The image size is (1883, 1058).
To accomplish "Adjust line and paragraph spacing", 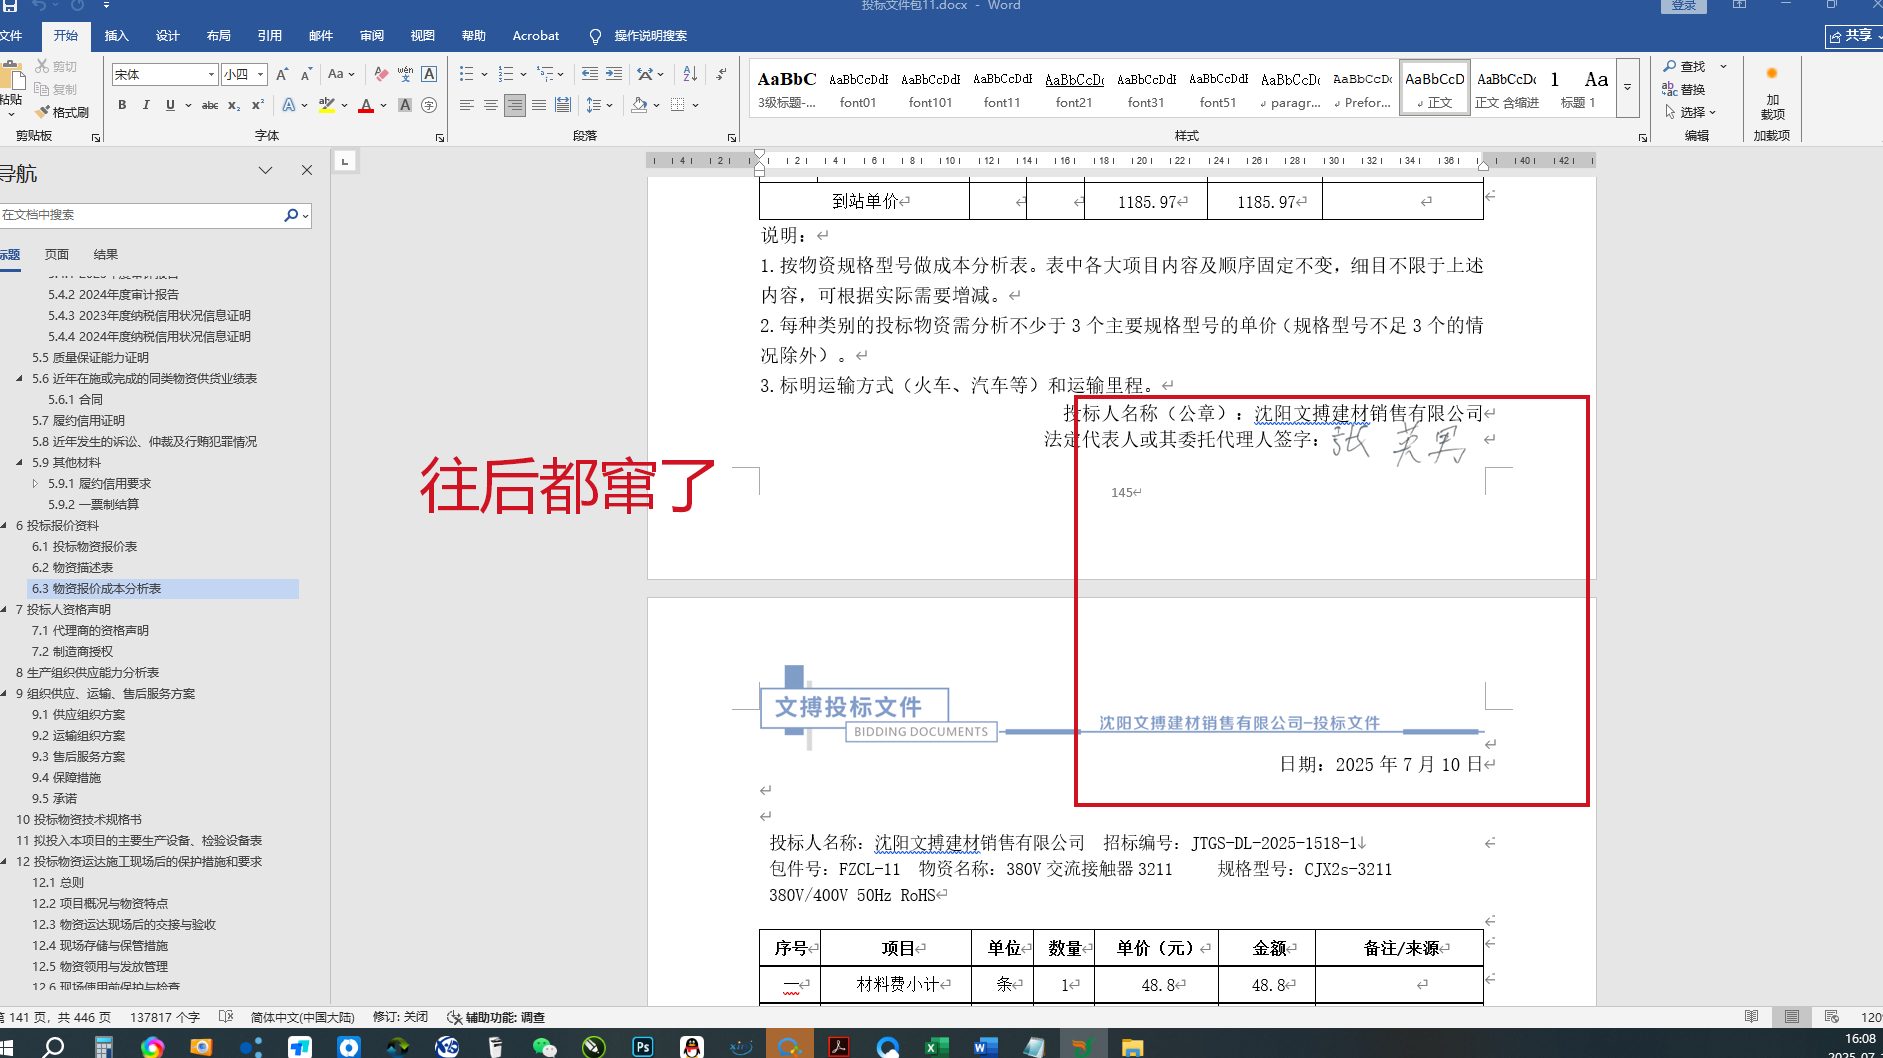I will click(x=594, y=105).
